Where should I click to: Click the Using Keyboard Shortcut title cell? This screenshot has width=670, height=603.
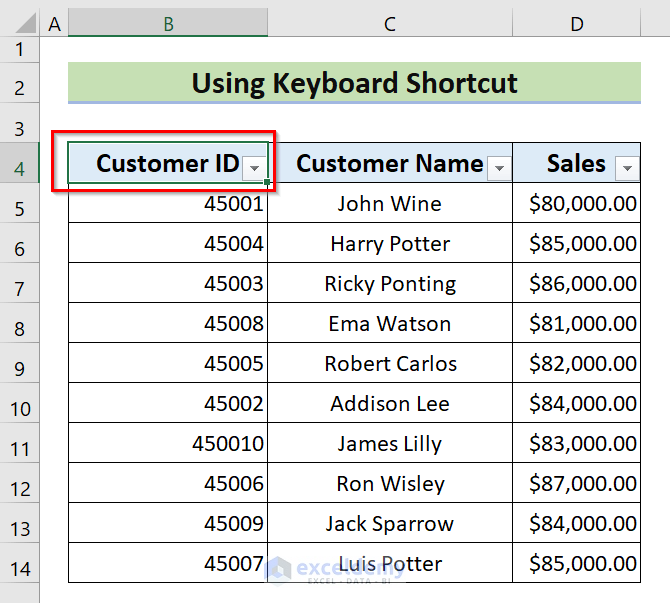354,83
